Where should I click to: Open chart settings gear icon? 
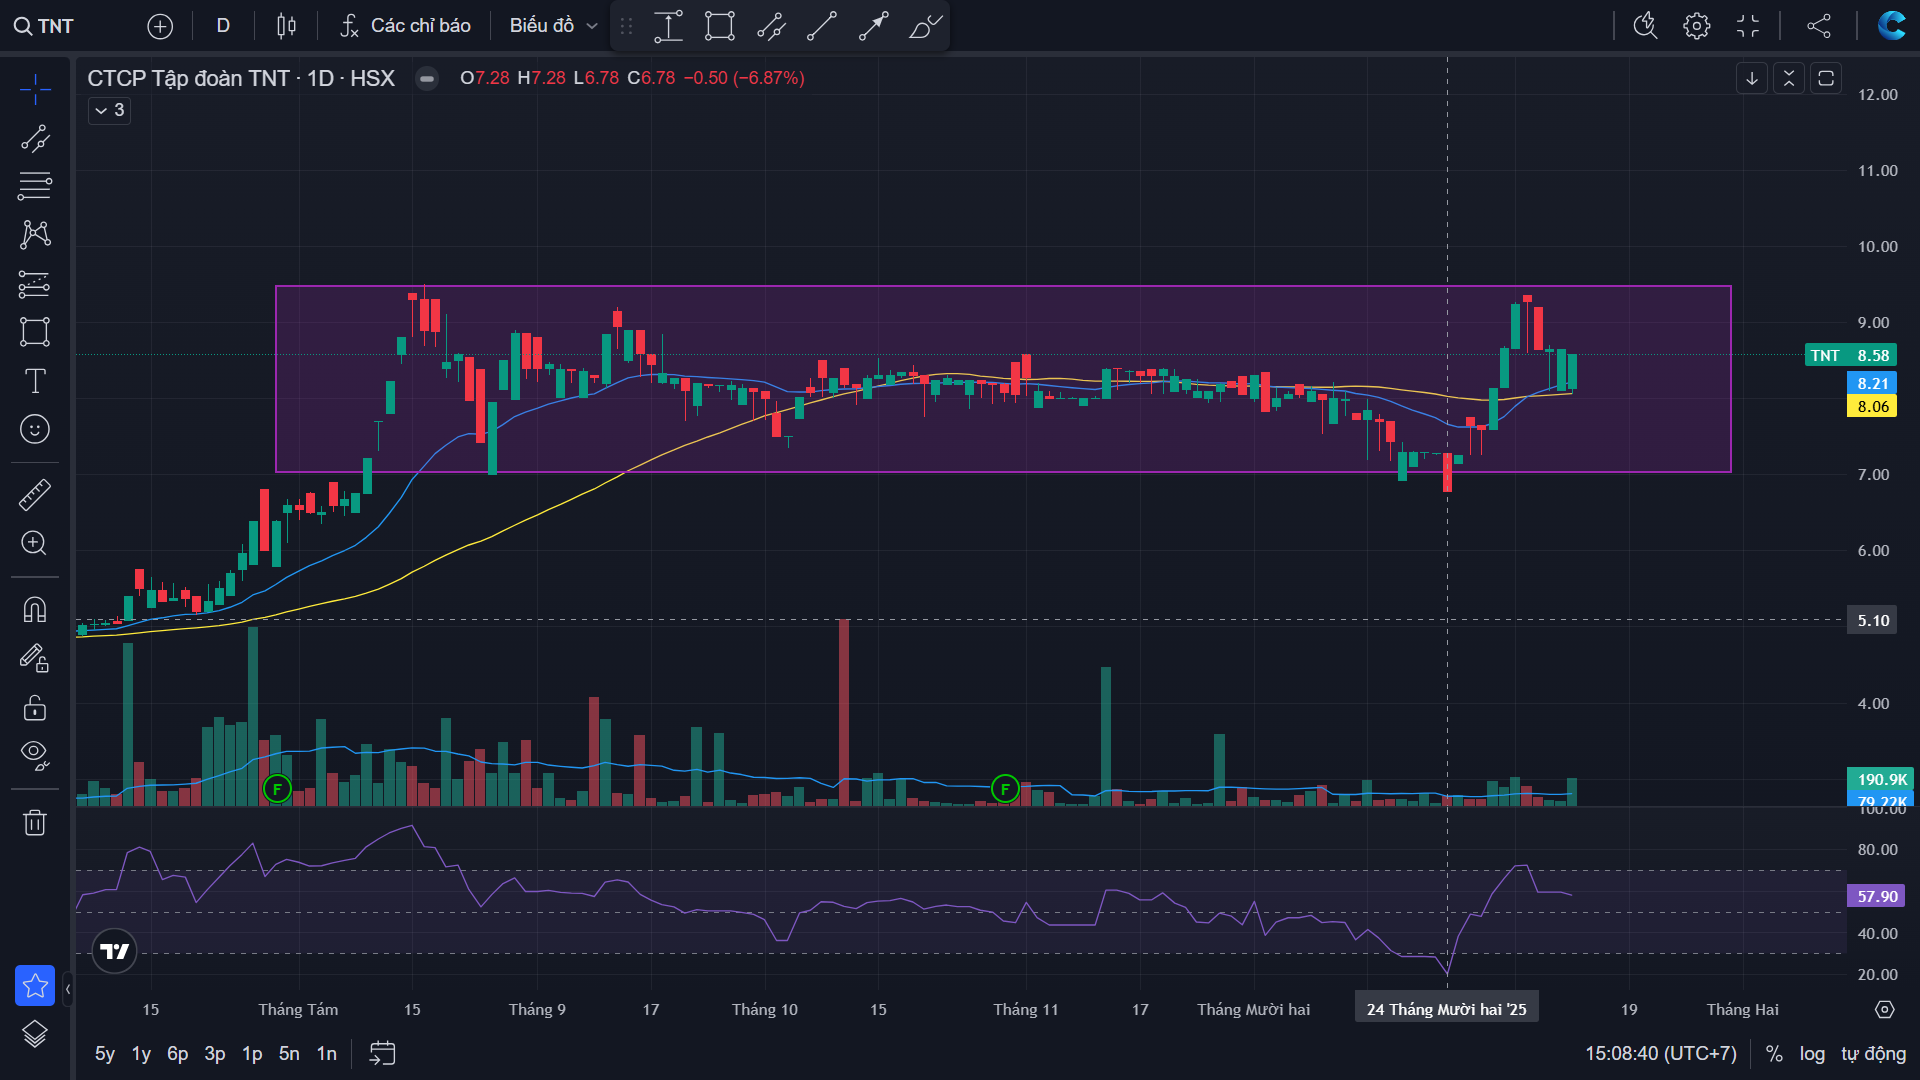point(1696,26)
